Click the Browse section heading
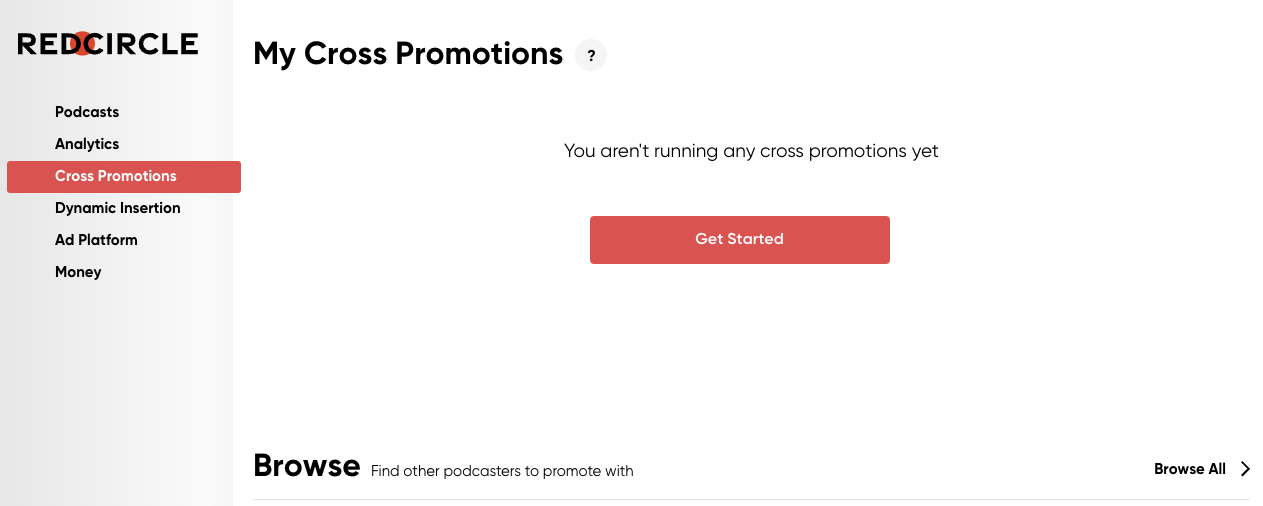The image size is (1263, 506). point(306,466)
